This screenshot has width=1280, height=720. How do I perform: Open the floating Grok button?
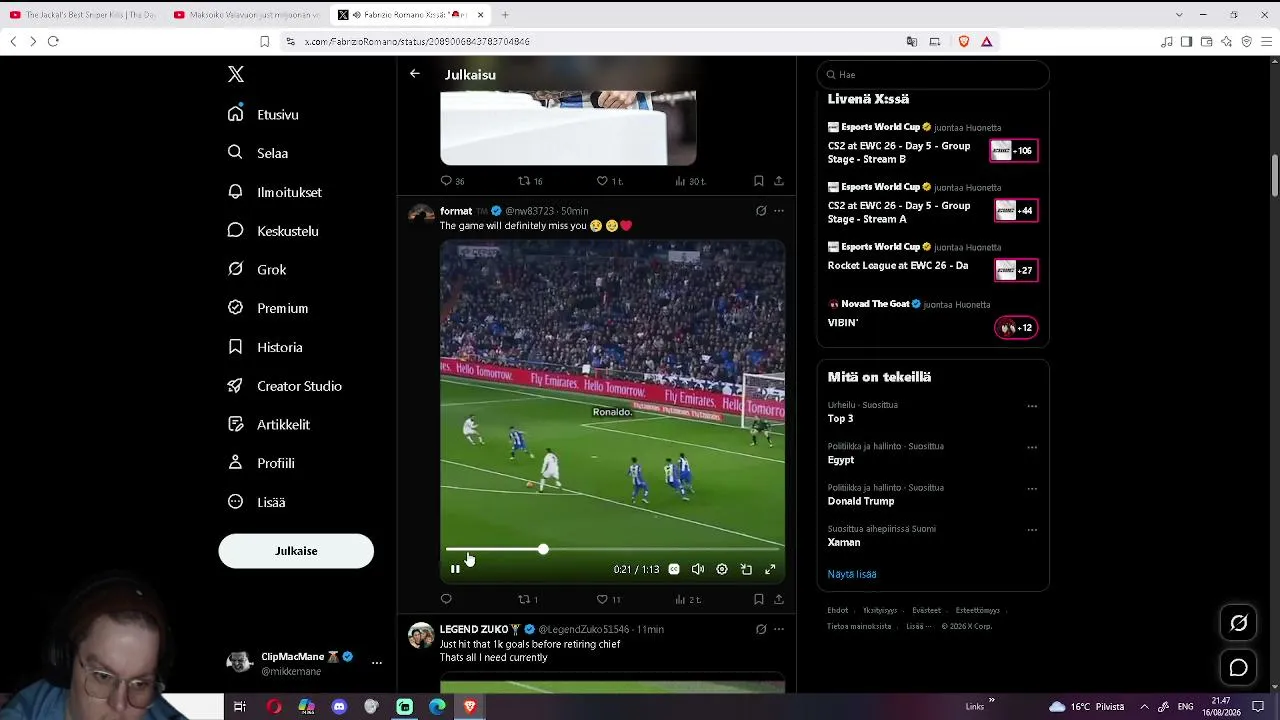click(x=1238, y=623)
